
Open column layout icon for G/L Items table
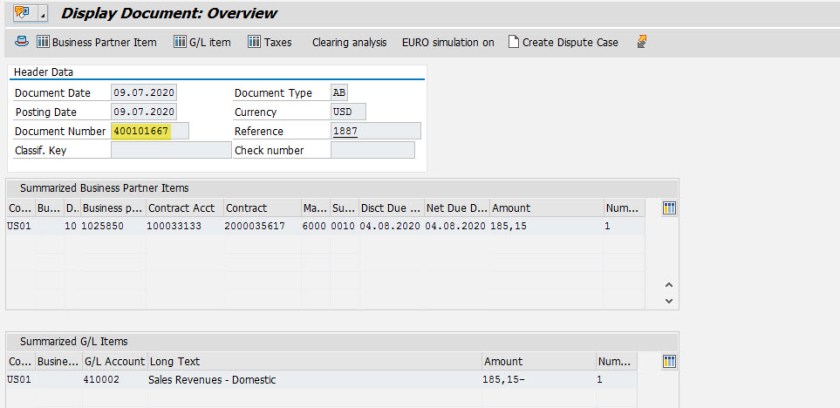click(x=669, y=362)
